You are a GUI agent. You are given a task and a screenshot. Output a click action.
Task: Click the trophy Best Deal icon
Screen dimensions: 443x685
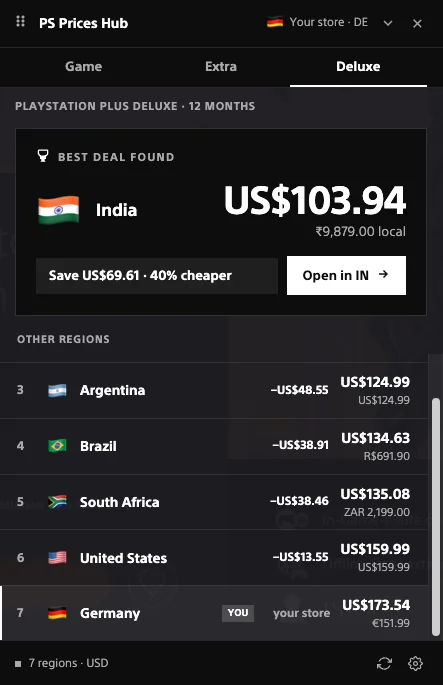43,156
